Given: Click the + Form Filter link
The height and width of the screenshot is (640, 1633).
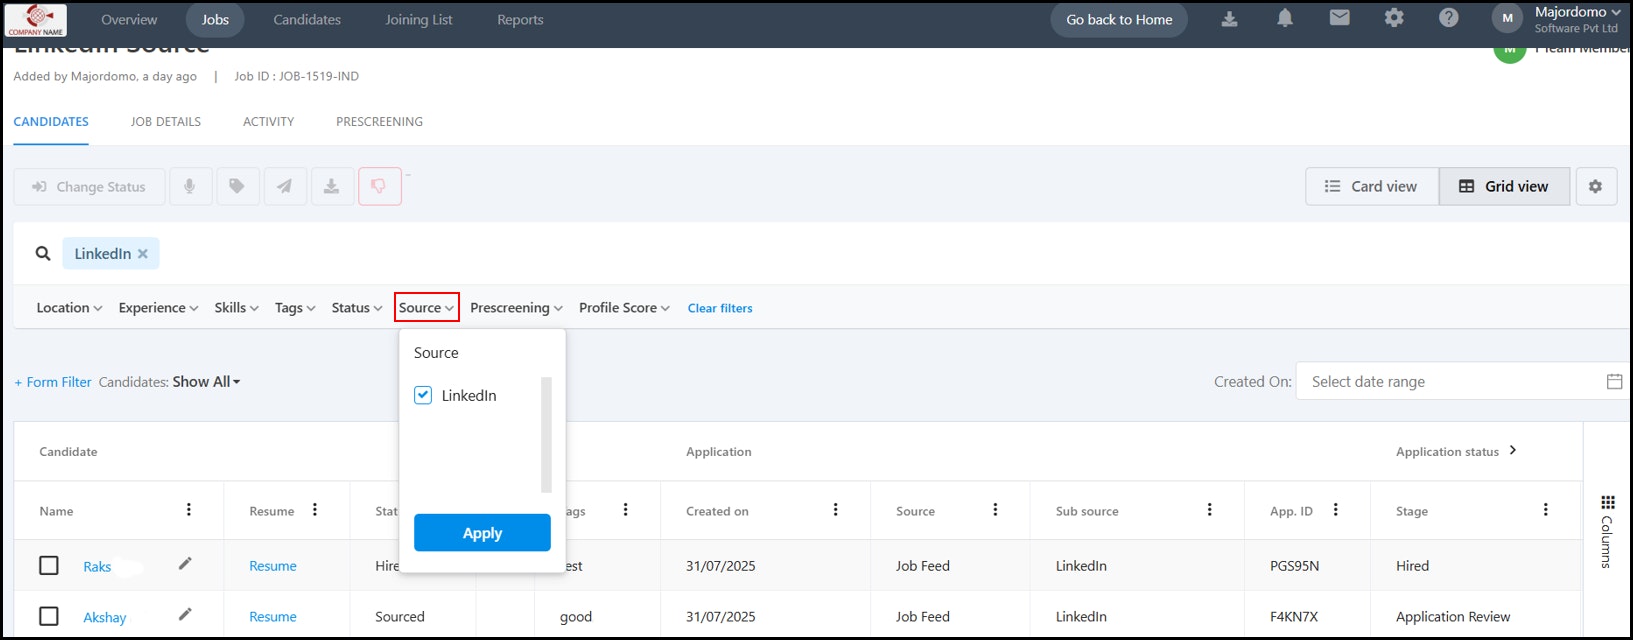Looking at the screenshot, I should pyautogui.click(x=53, y=382).
